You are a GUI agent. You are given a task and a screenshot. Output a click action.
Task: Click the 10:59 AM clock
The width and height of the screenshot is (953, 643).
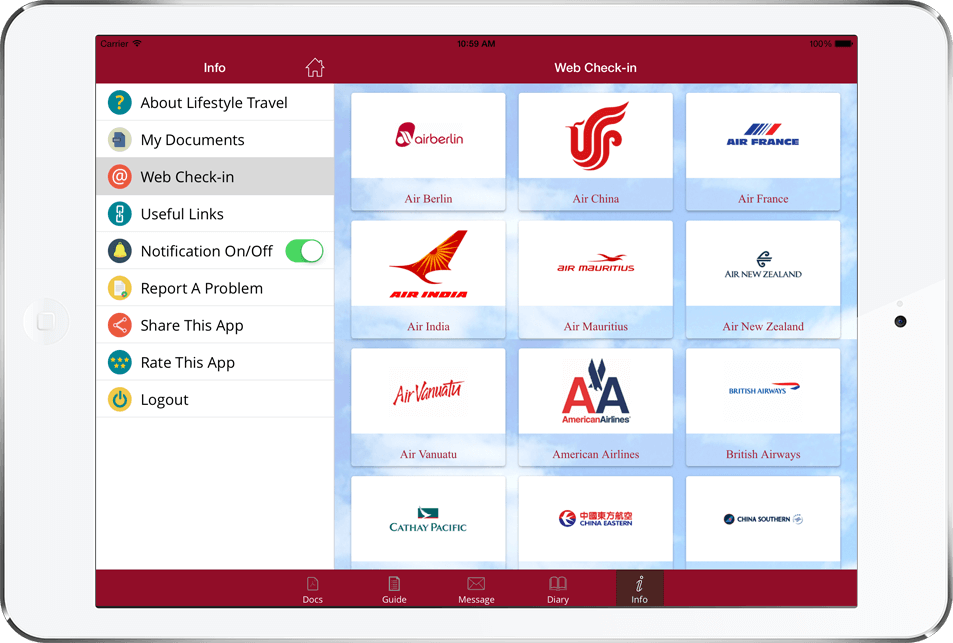(x=476, y=44)
